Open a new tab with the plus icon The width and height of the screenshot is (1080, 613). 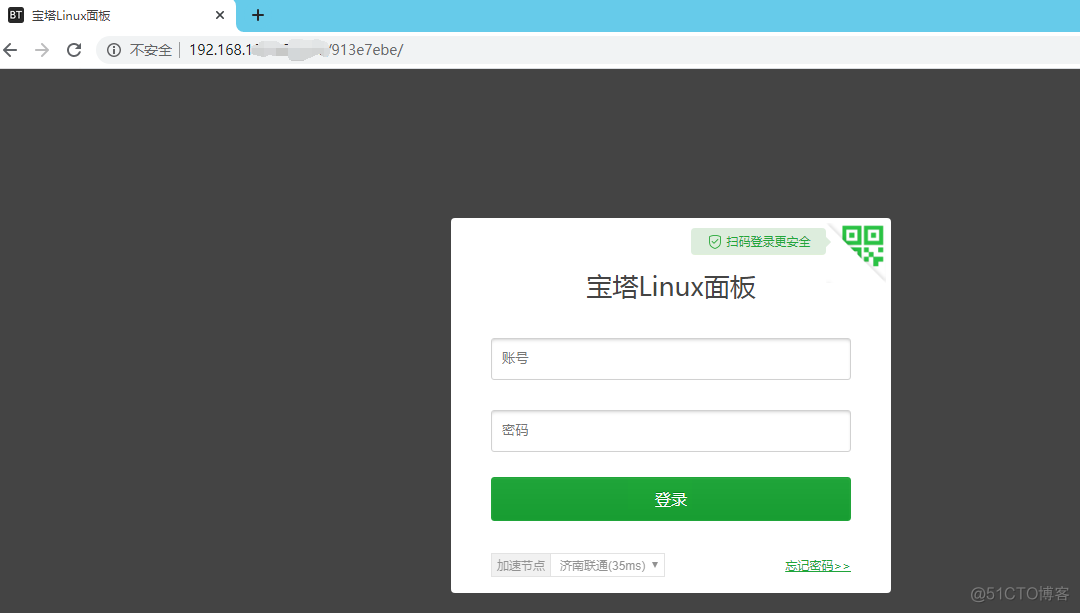coord(258,15)
